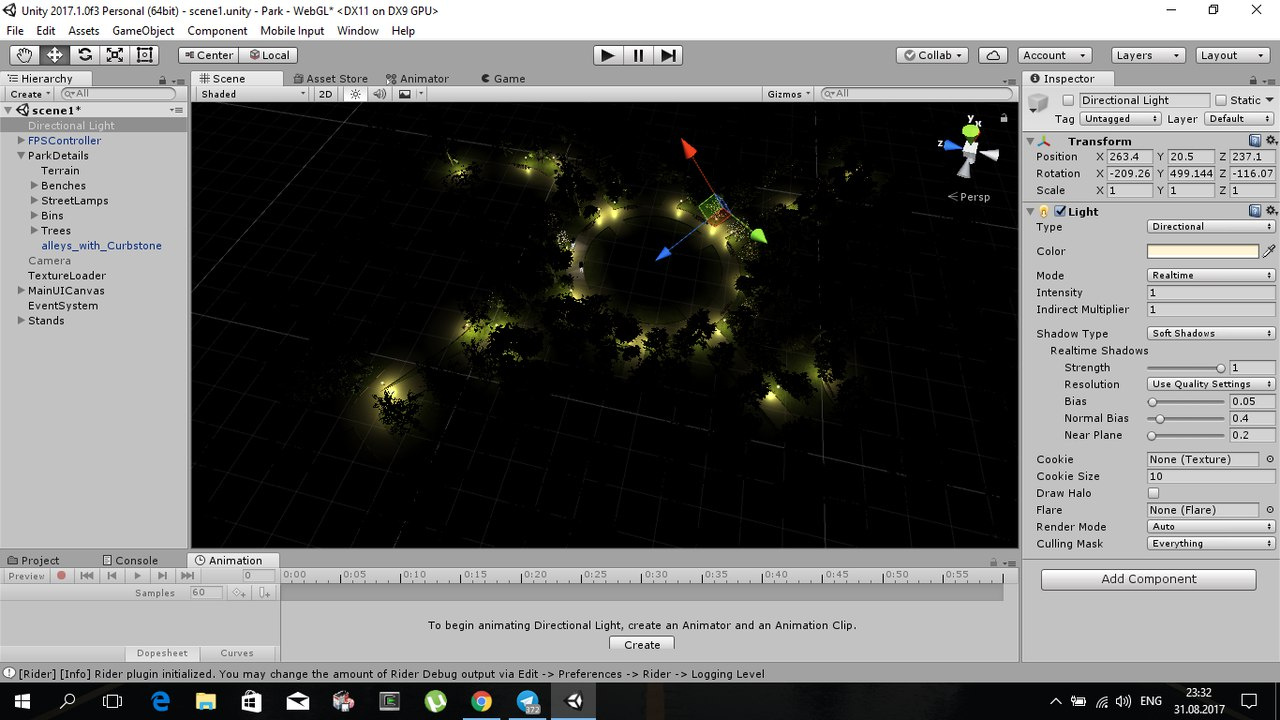Start Play mode
The image size is (1280, 720).
point(607,55)
